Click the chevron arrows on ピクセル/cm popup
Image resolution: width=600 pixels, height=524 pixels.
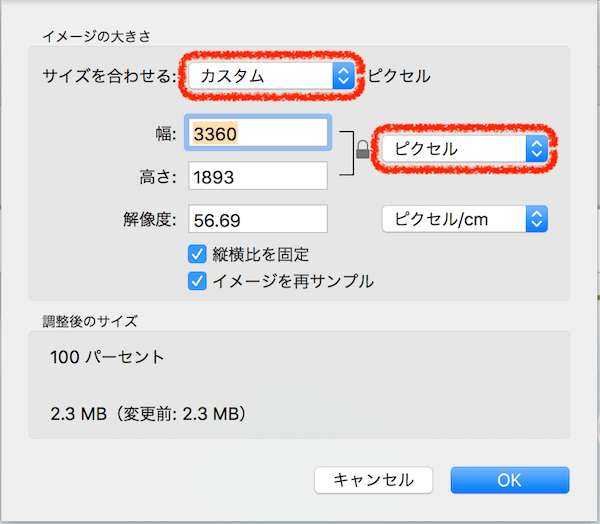click(x=537, y=219)
